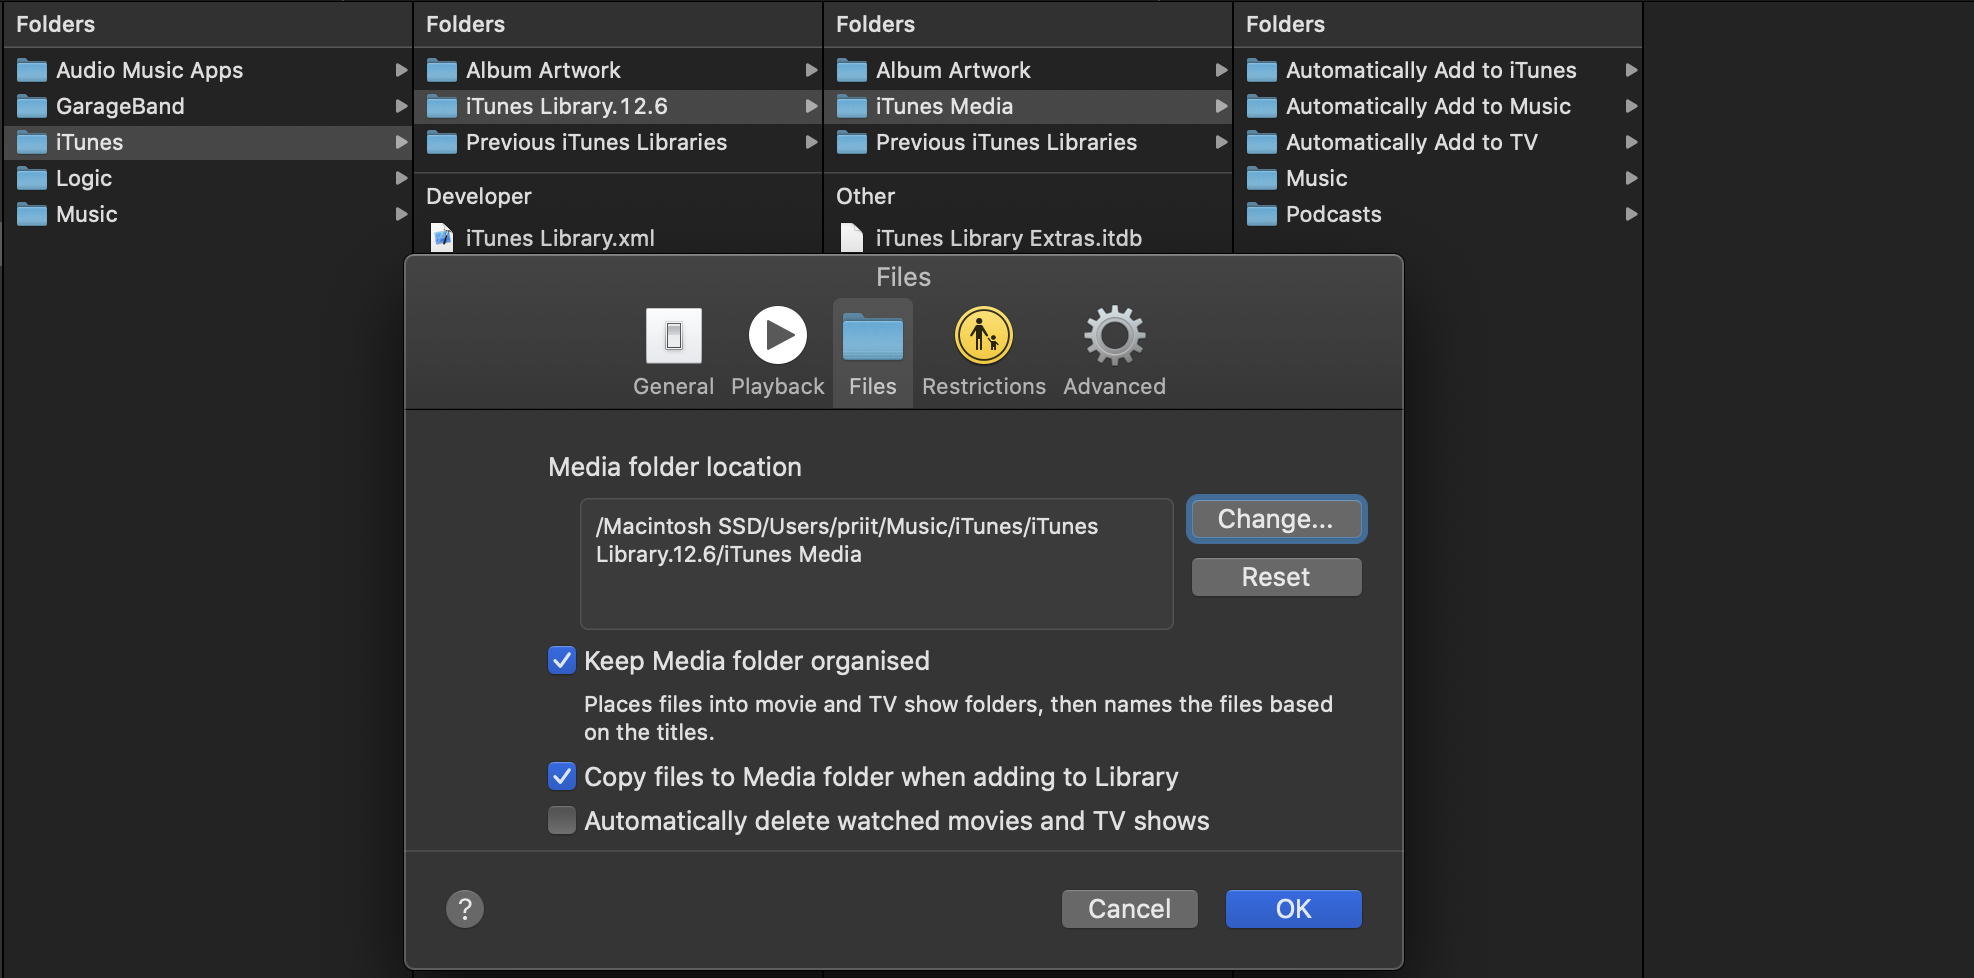Switch to the Files tab label
Screen dimensions: 1974x978
pos(873,386)
